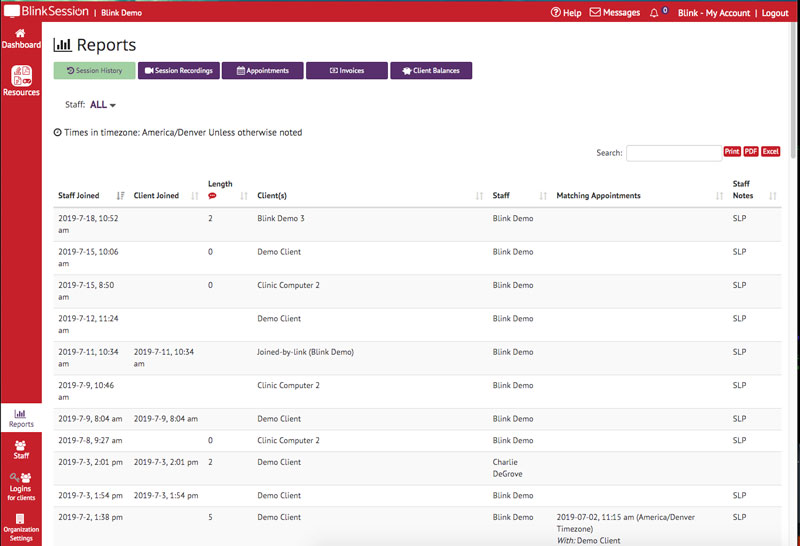The image size is (800, 546).
Task: Click the PDF export button
Action: (751, 152)
